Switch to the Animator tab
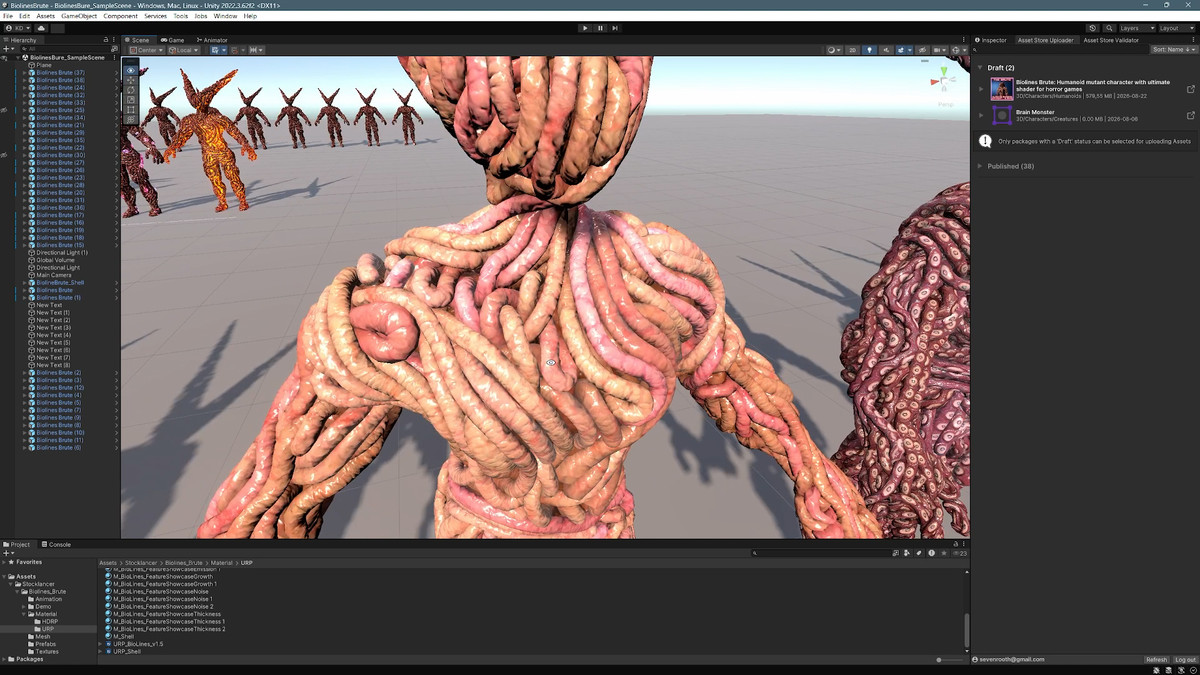 point(212,40)
